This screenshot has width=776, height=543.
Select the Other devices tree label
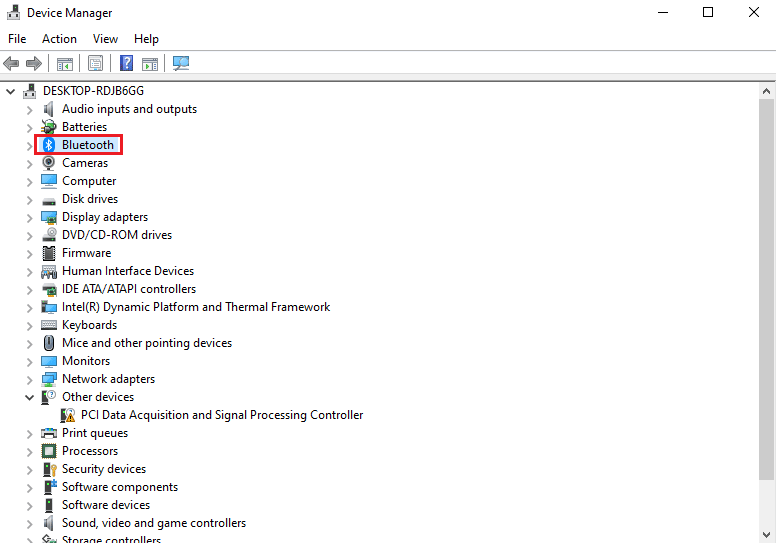coord(98,397)
